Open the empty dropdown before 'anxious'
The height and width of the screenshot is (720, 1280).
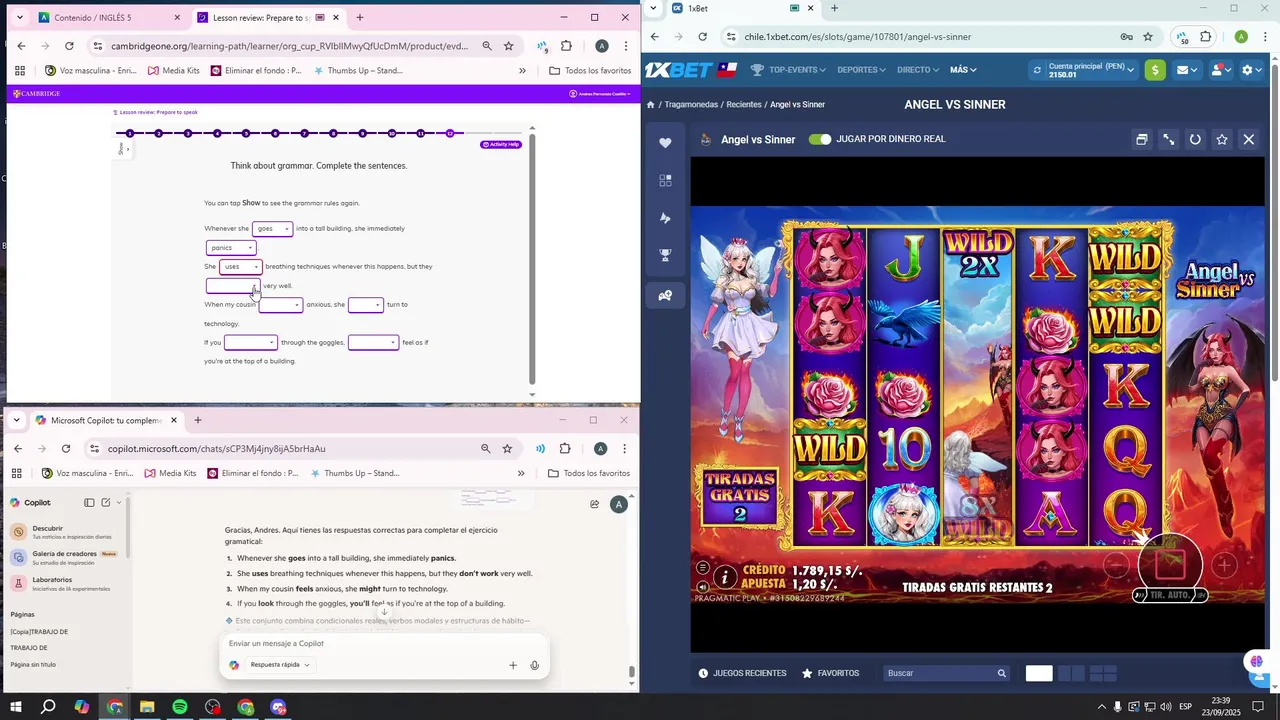[281, 305]
